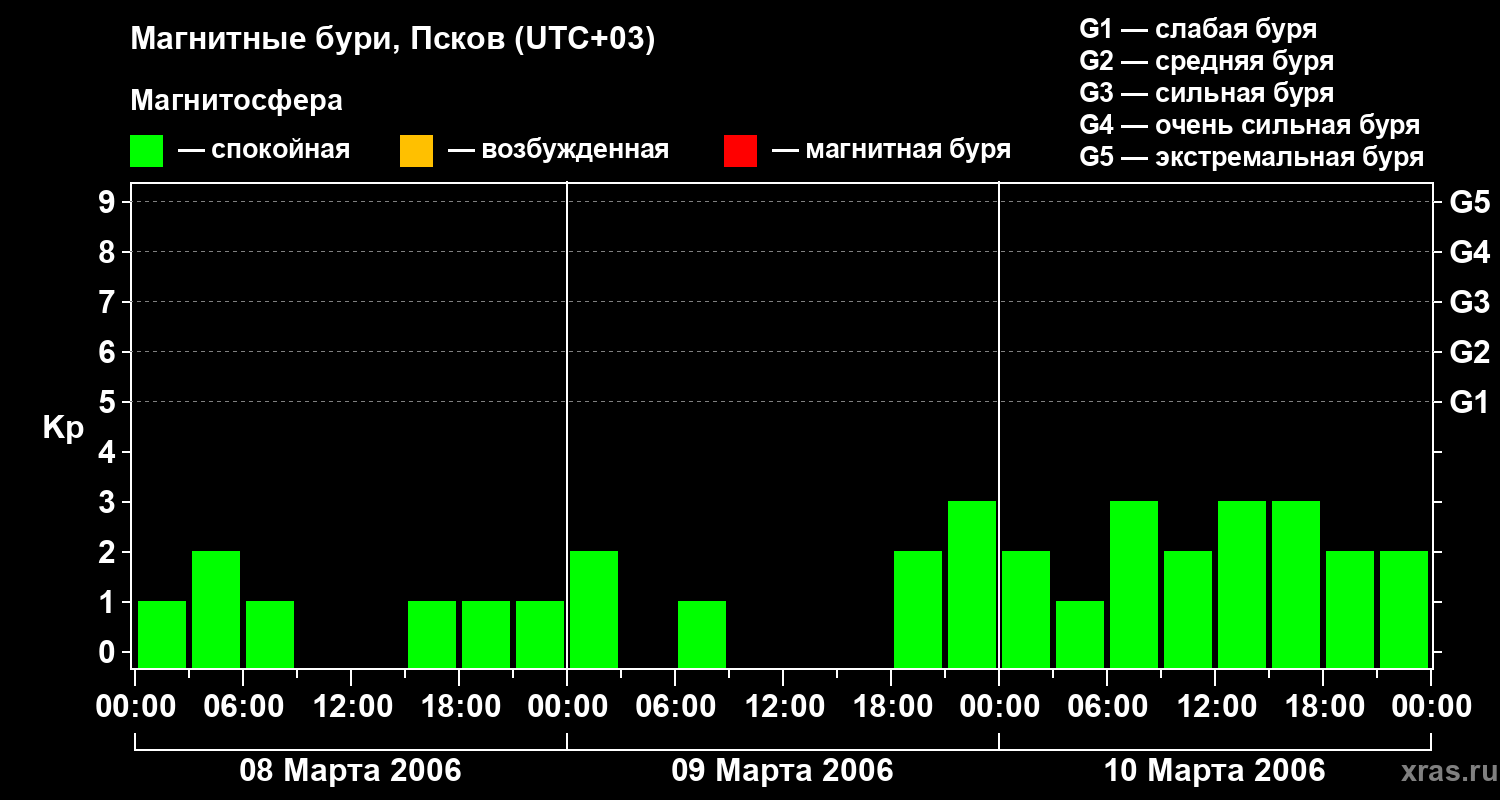
Task: Select the 'G2 — средняя буря' description line
Action: tap(1206, 61)
